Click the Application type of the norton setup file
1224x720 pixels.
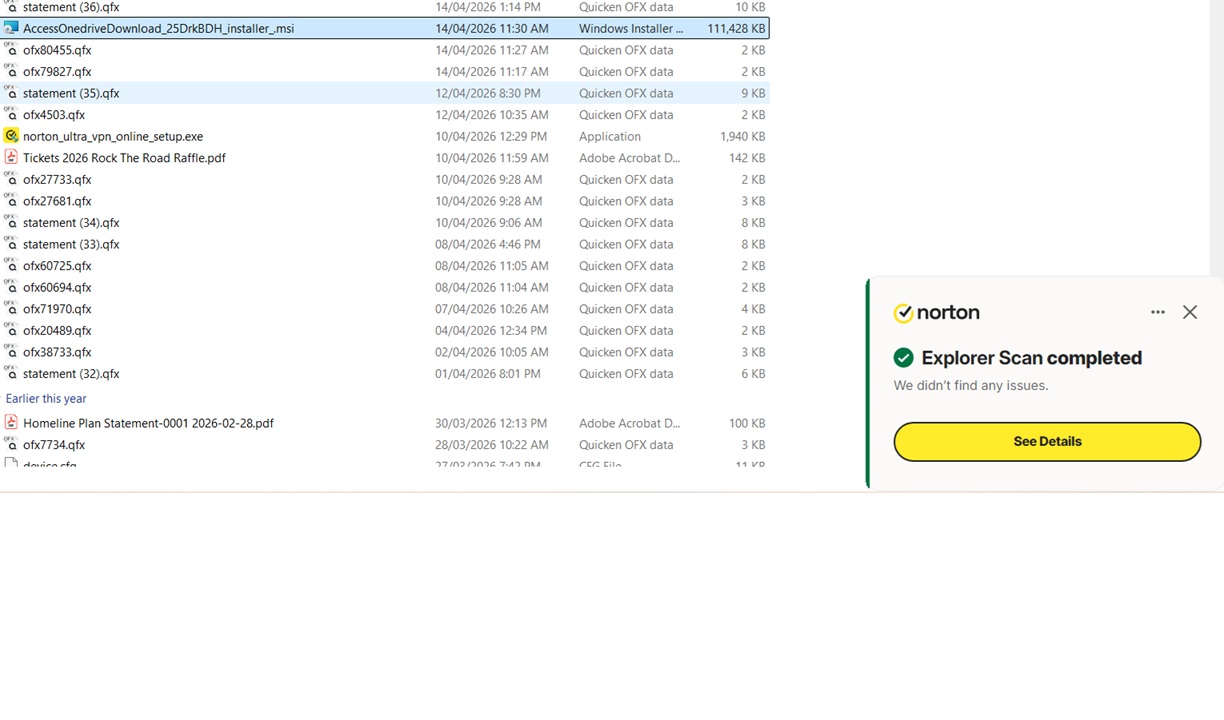tap(610, 137)
